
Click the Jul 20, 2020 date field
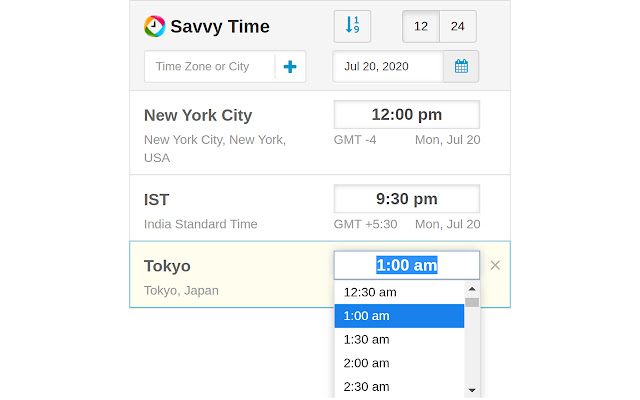(x=388, y=67)
